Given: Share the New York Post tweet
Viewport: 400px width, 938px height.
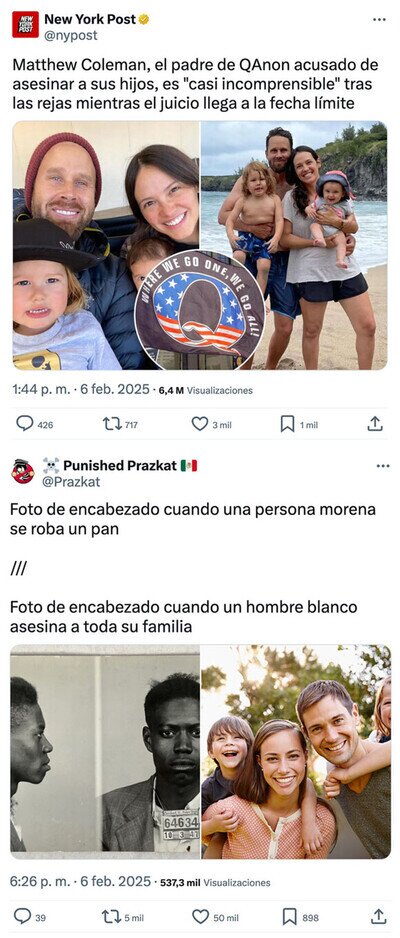Looking at the screenshot, I should pos(375,424).
